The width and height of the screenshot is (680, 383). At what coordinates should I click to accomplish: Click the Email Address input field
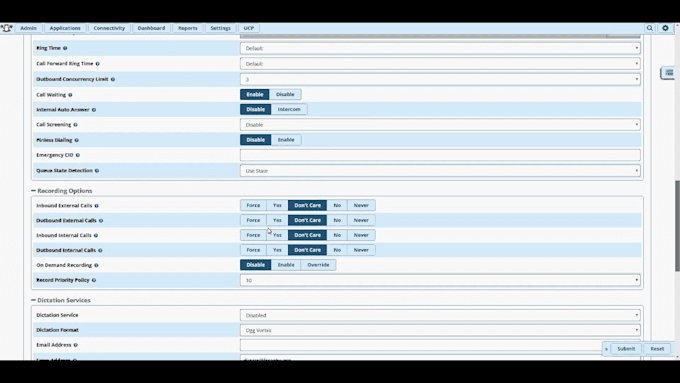tap(440, 345)
